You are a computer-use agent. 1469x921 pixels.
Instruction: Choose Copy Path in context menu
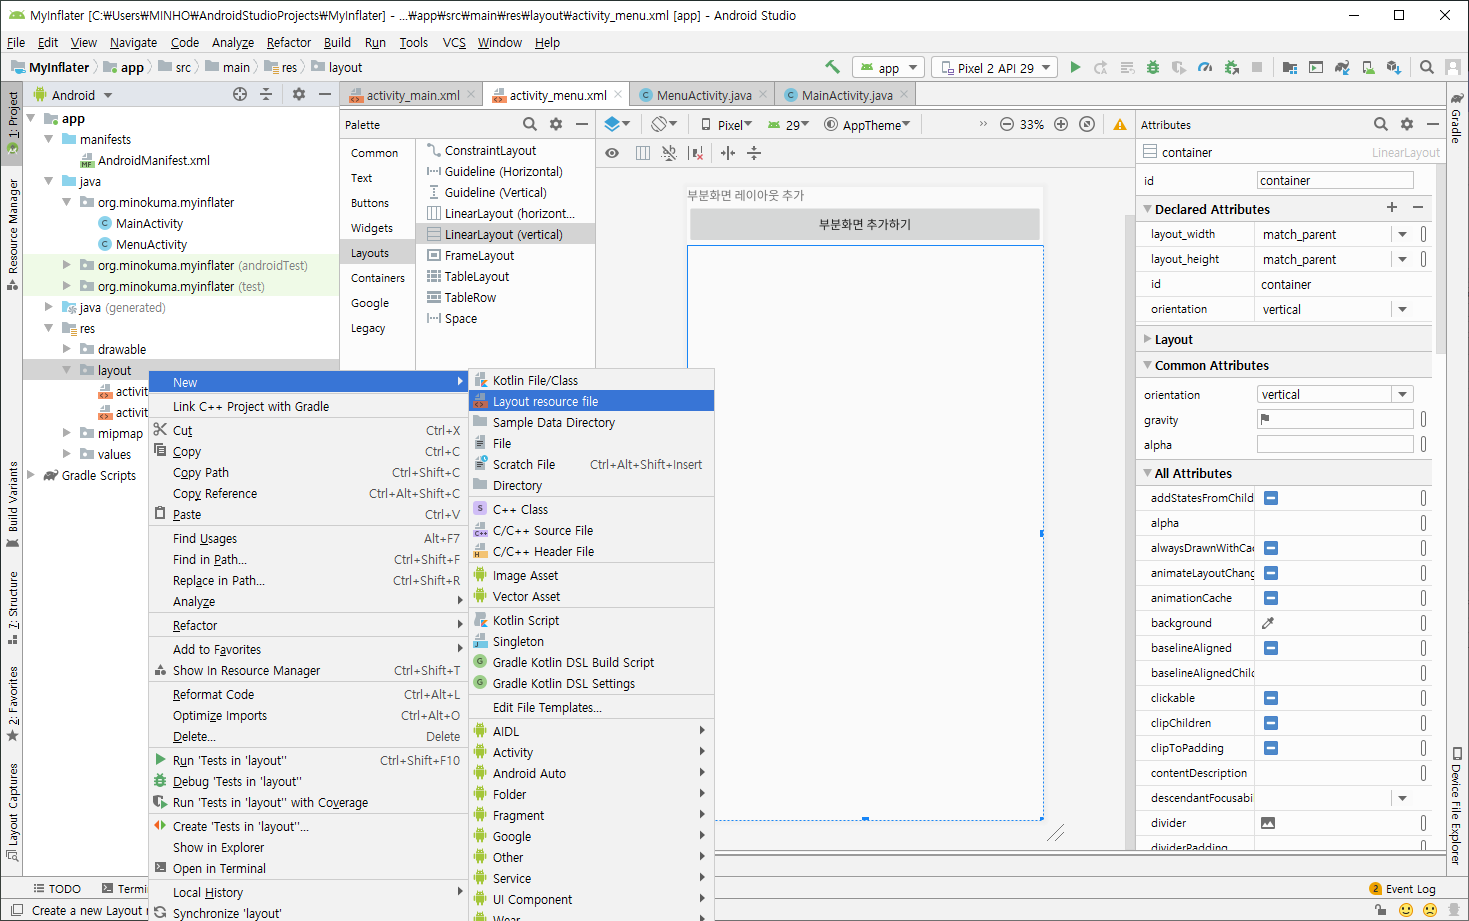tap(307, 472)
